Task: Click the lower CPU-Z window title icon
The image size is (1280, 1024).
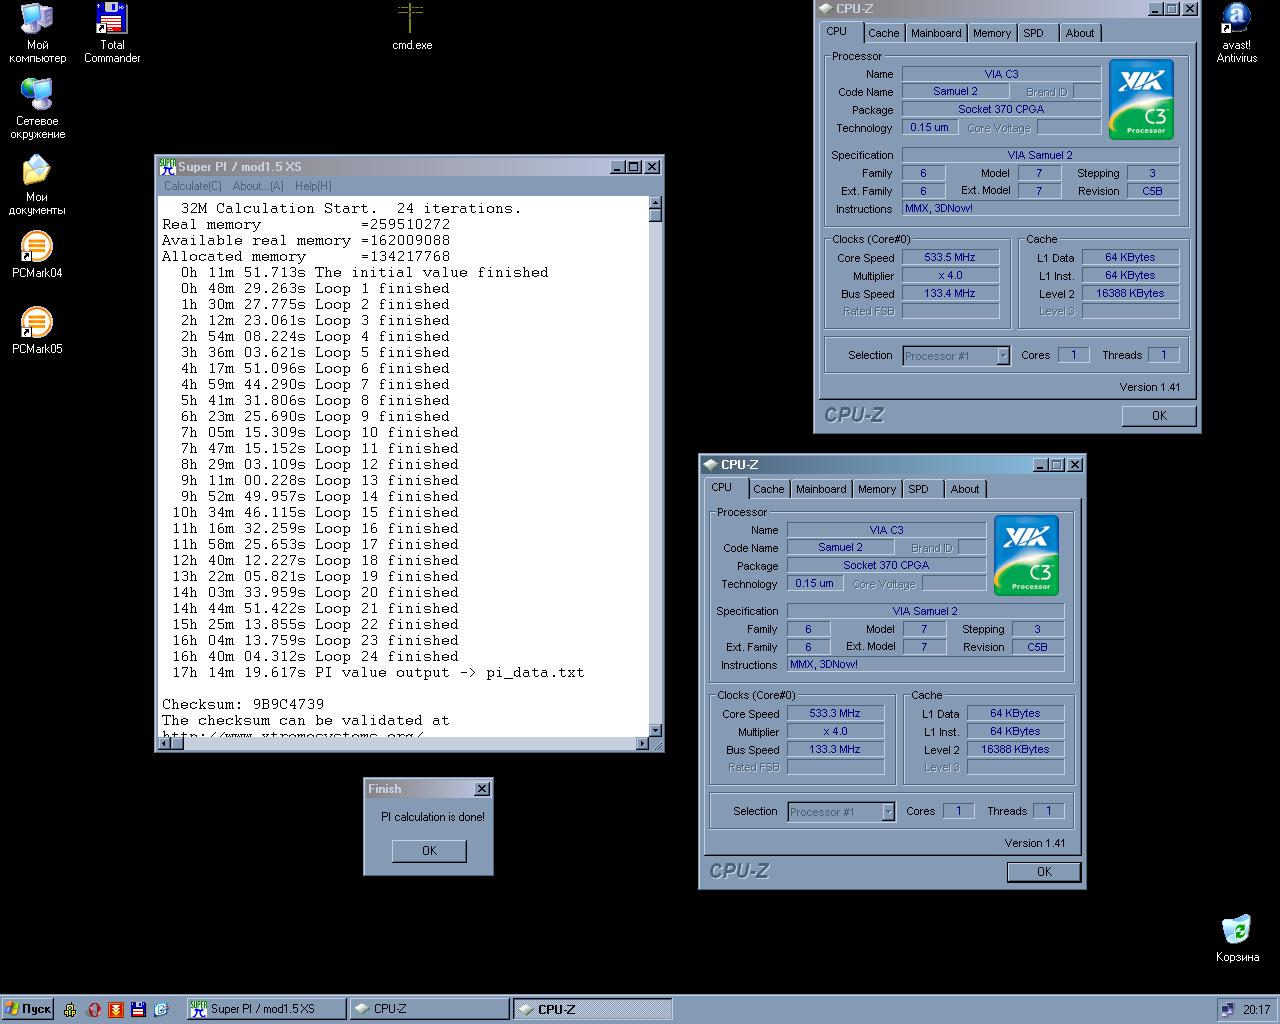Action: pos(711,465)
